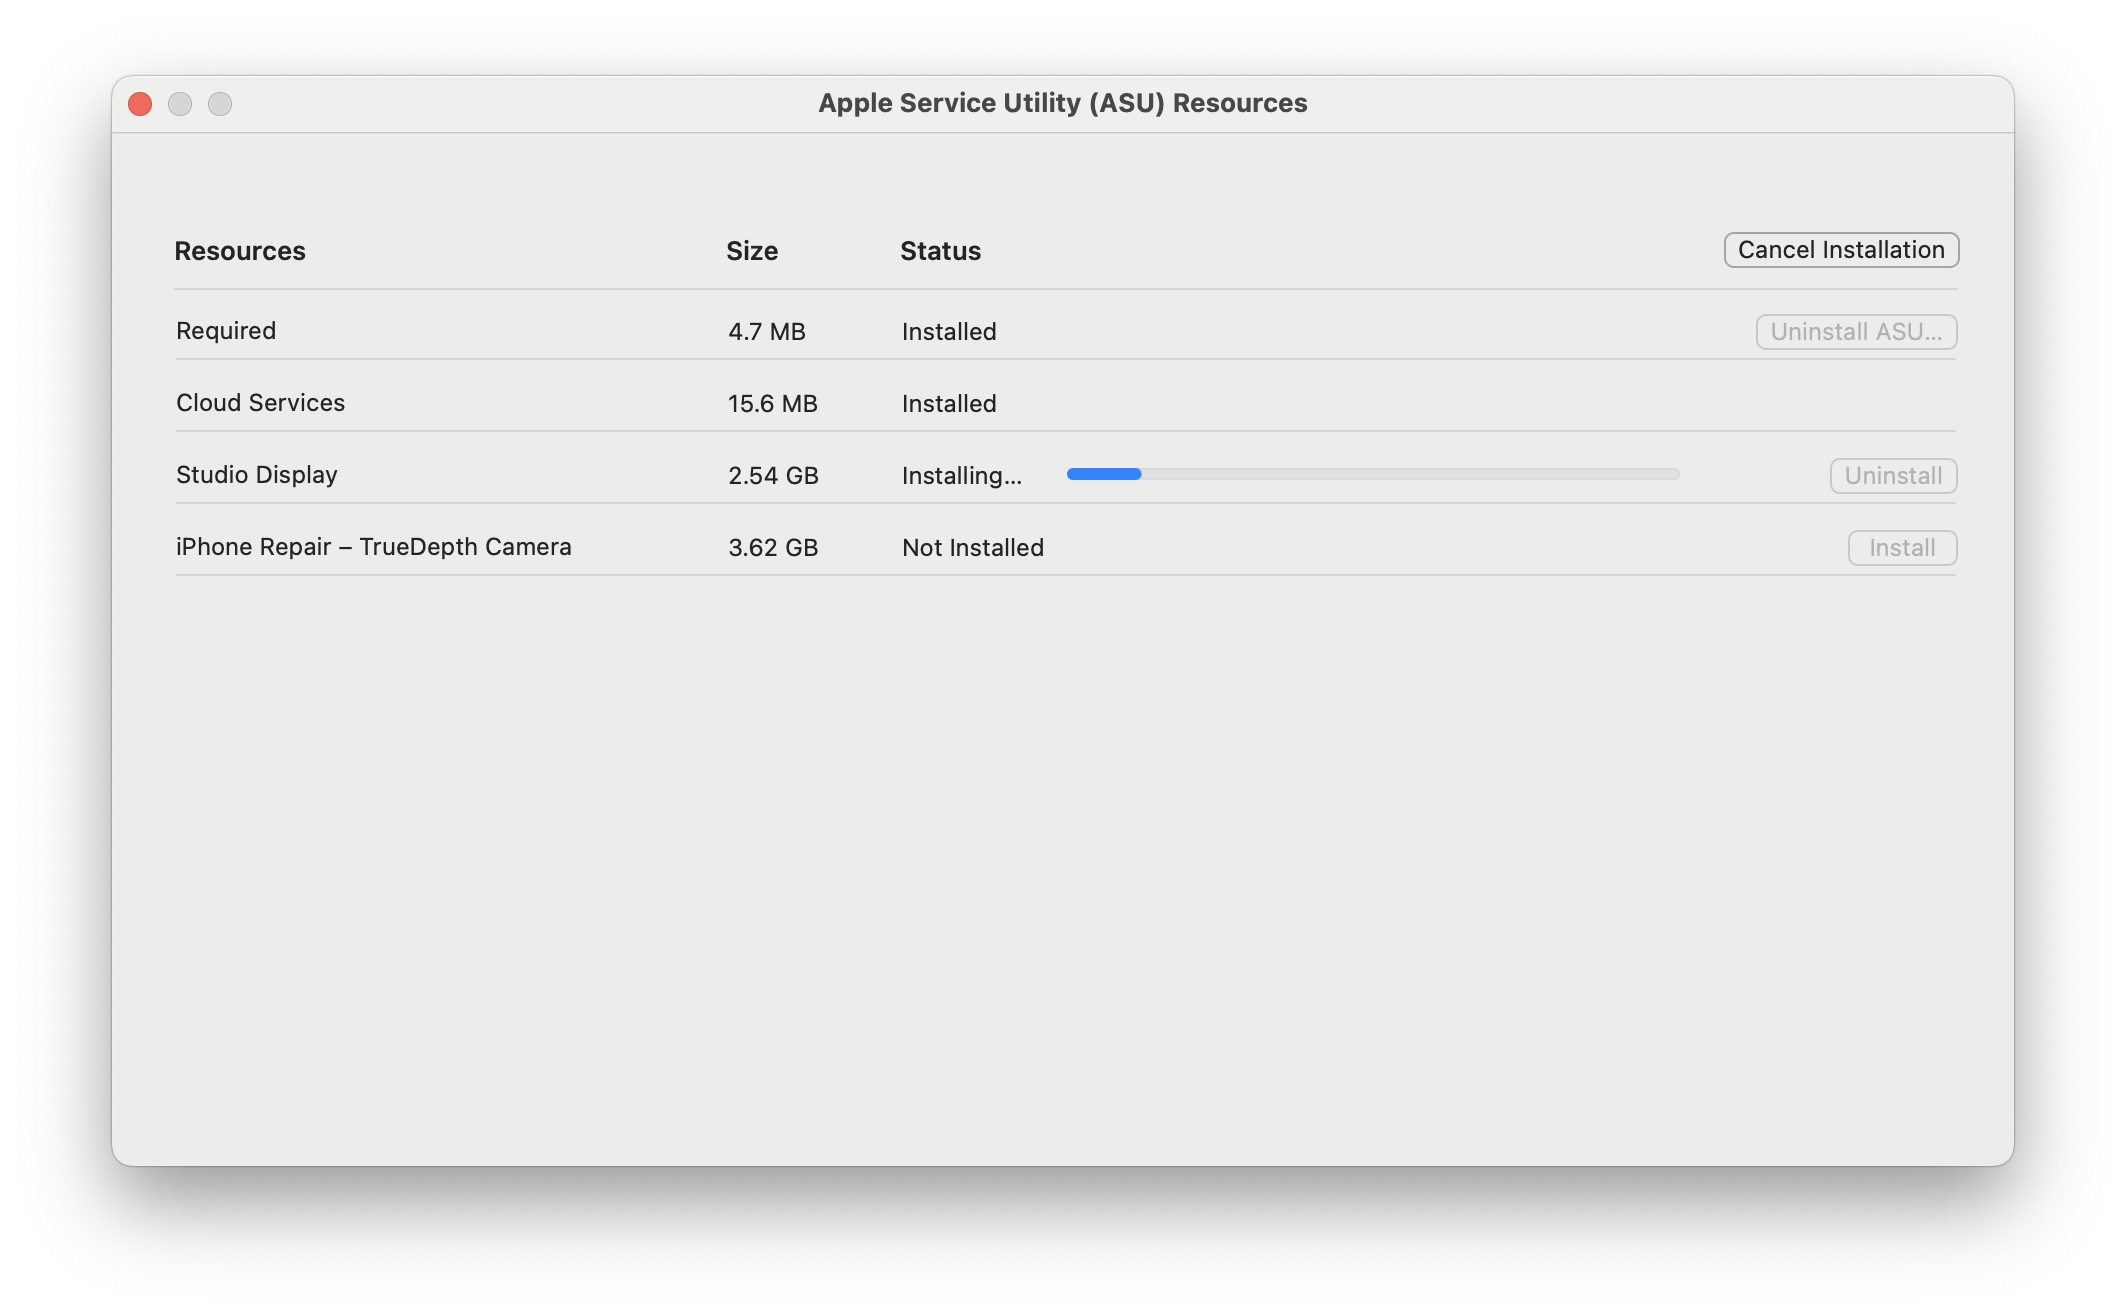Click the Status column header to sort
Image resolution: width=2126 pixels, height=1314 pixels.
tap(940, 249)
